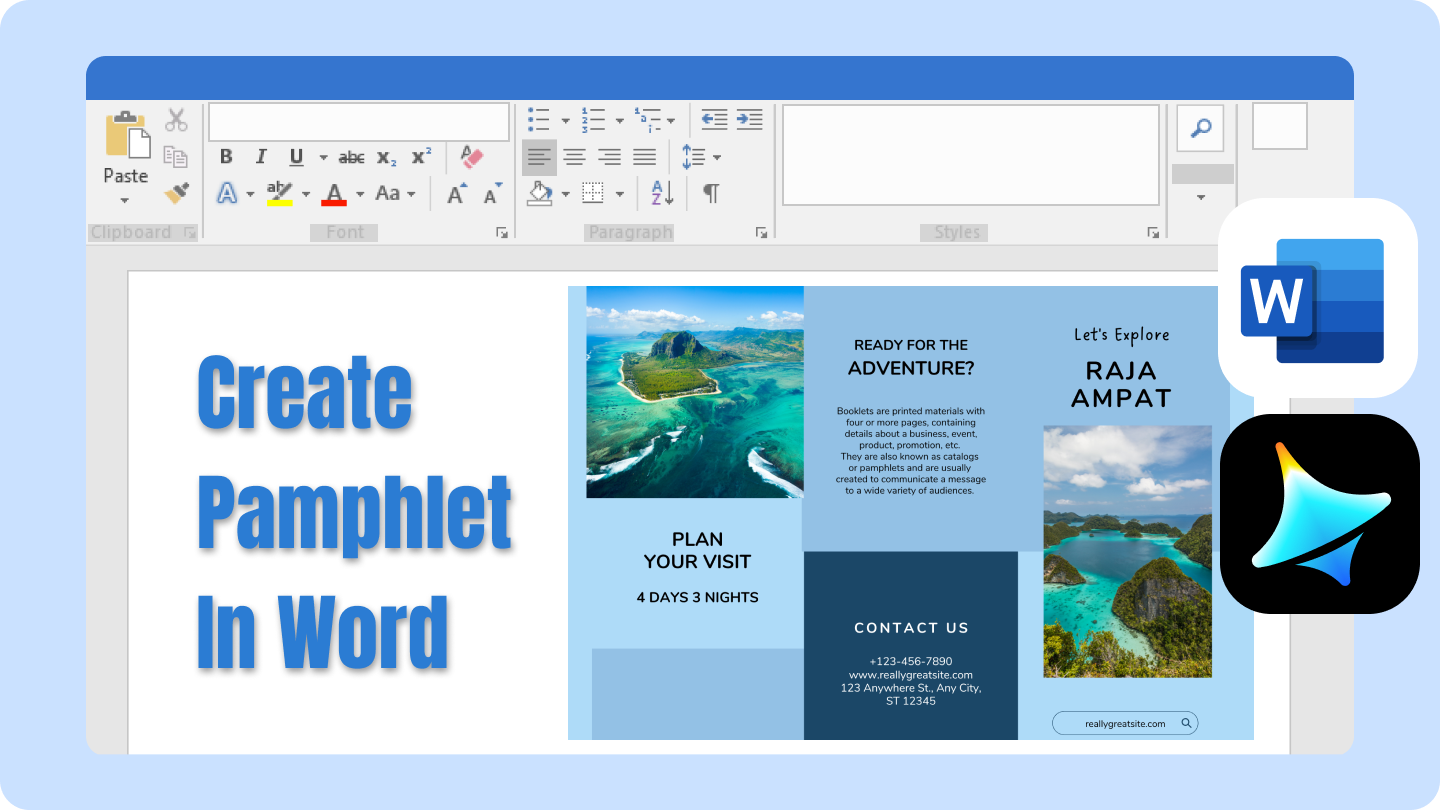Screen dimensions: 1440x810
Task: Select the Format Painter icon
Action: 178,192
